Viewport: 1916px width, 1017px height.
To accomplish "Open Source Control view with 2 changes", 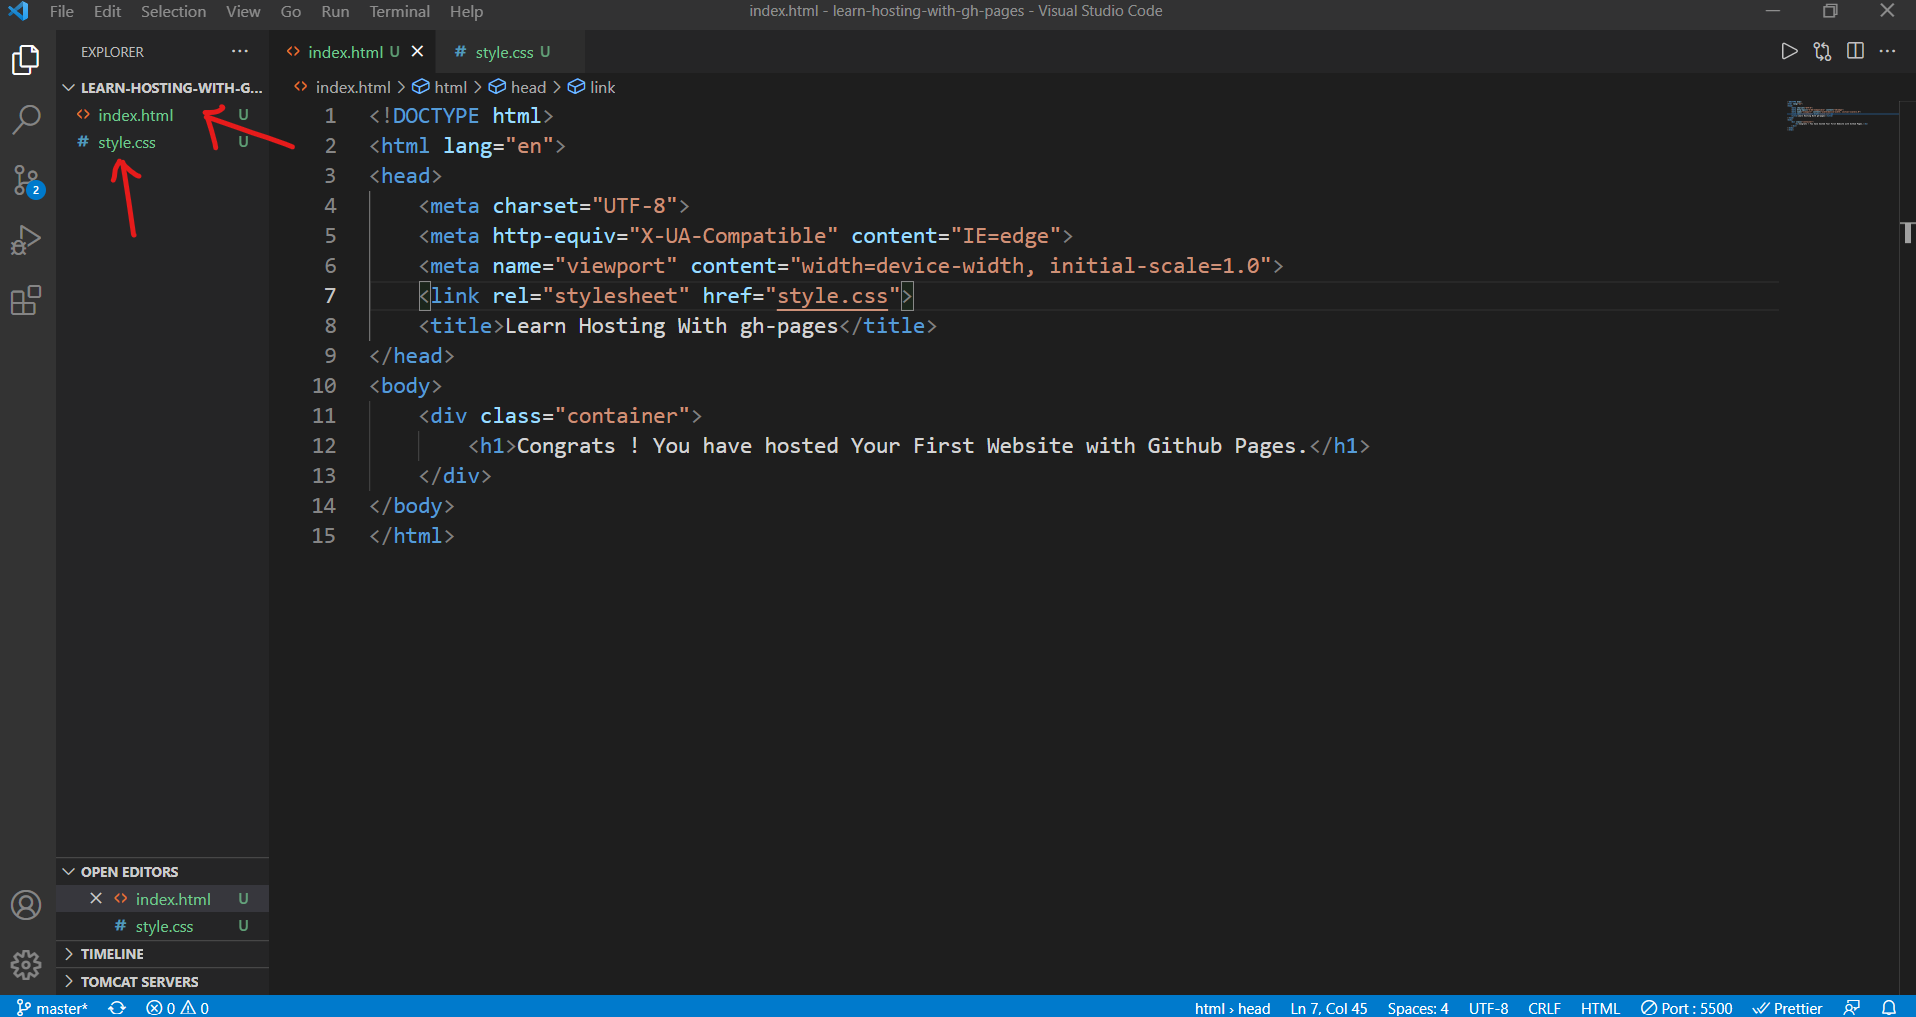I will click(26, 181).
